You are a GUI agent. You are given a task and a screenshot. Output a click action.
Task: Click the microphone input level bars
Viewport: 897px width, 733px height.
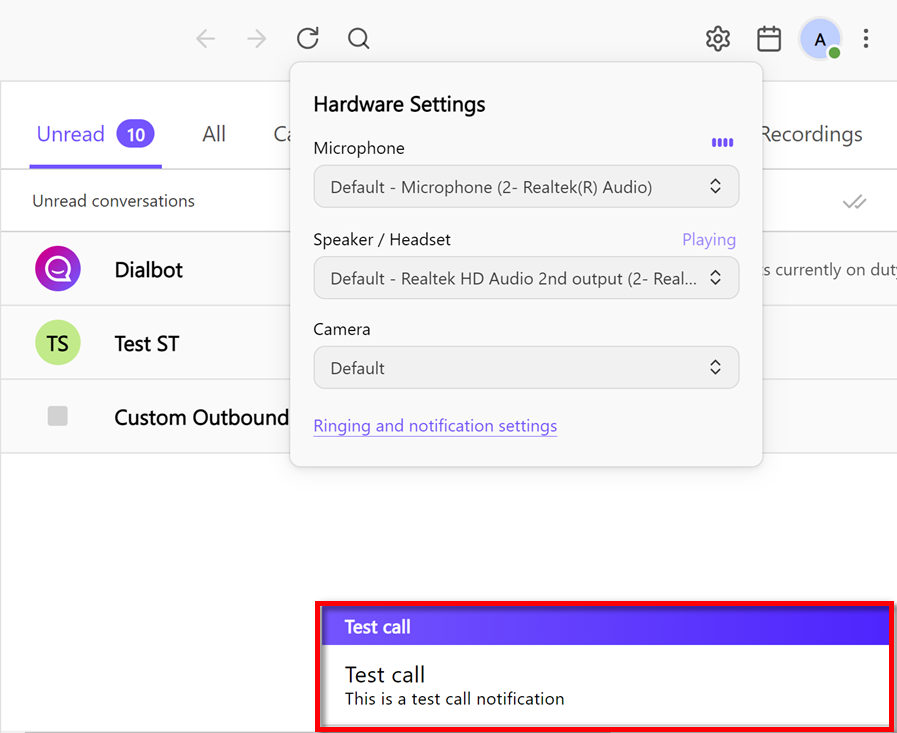click(x=722, y=142)
